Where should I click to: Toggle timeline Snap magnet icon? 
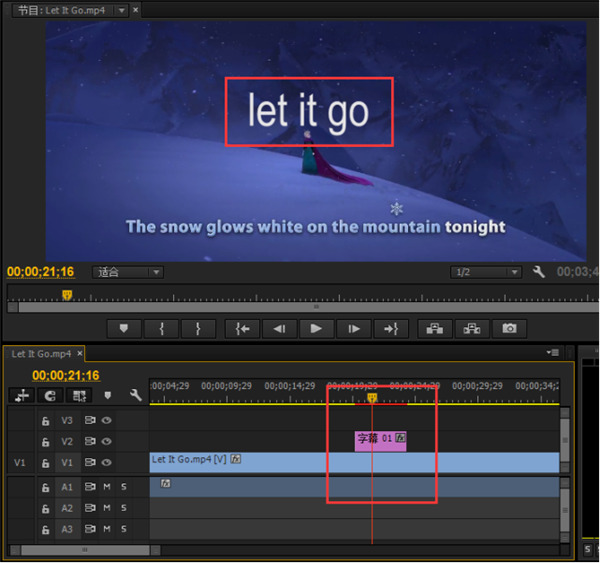pyautogui.click(x=50, y=395)
